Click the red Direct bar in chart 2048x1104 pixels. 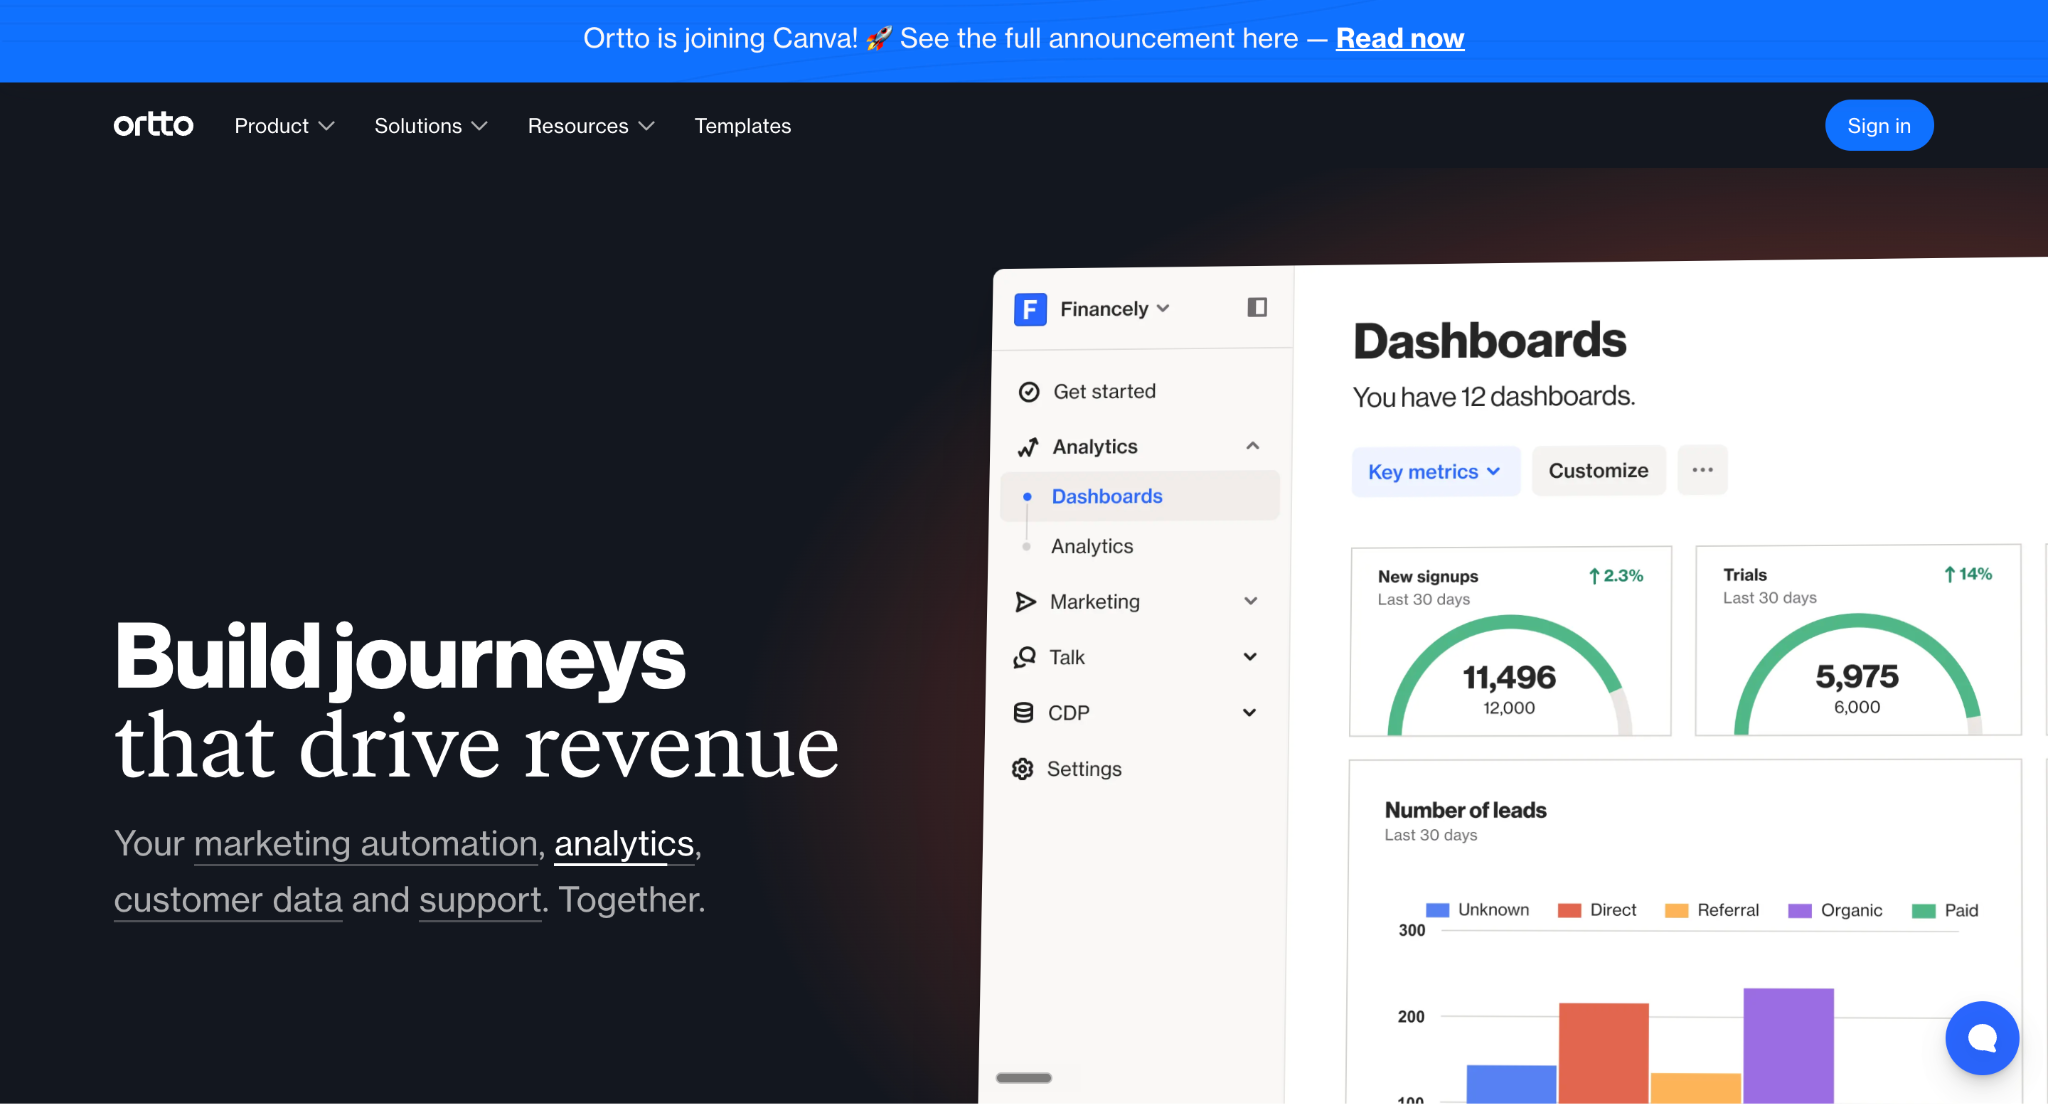1603,1052
